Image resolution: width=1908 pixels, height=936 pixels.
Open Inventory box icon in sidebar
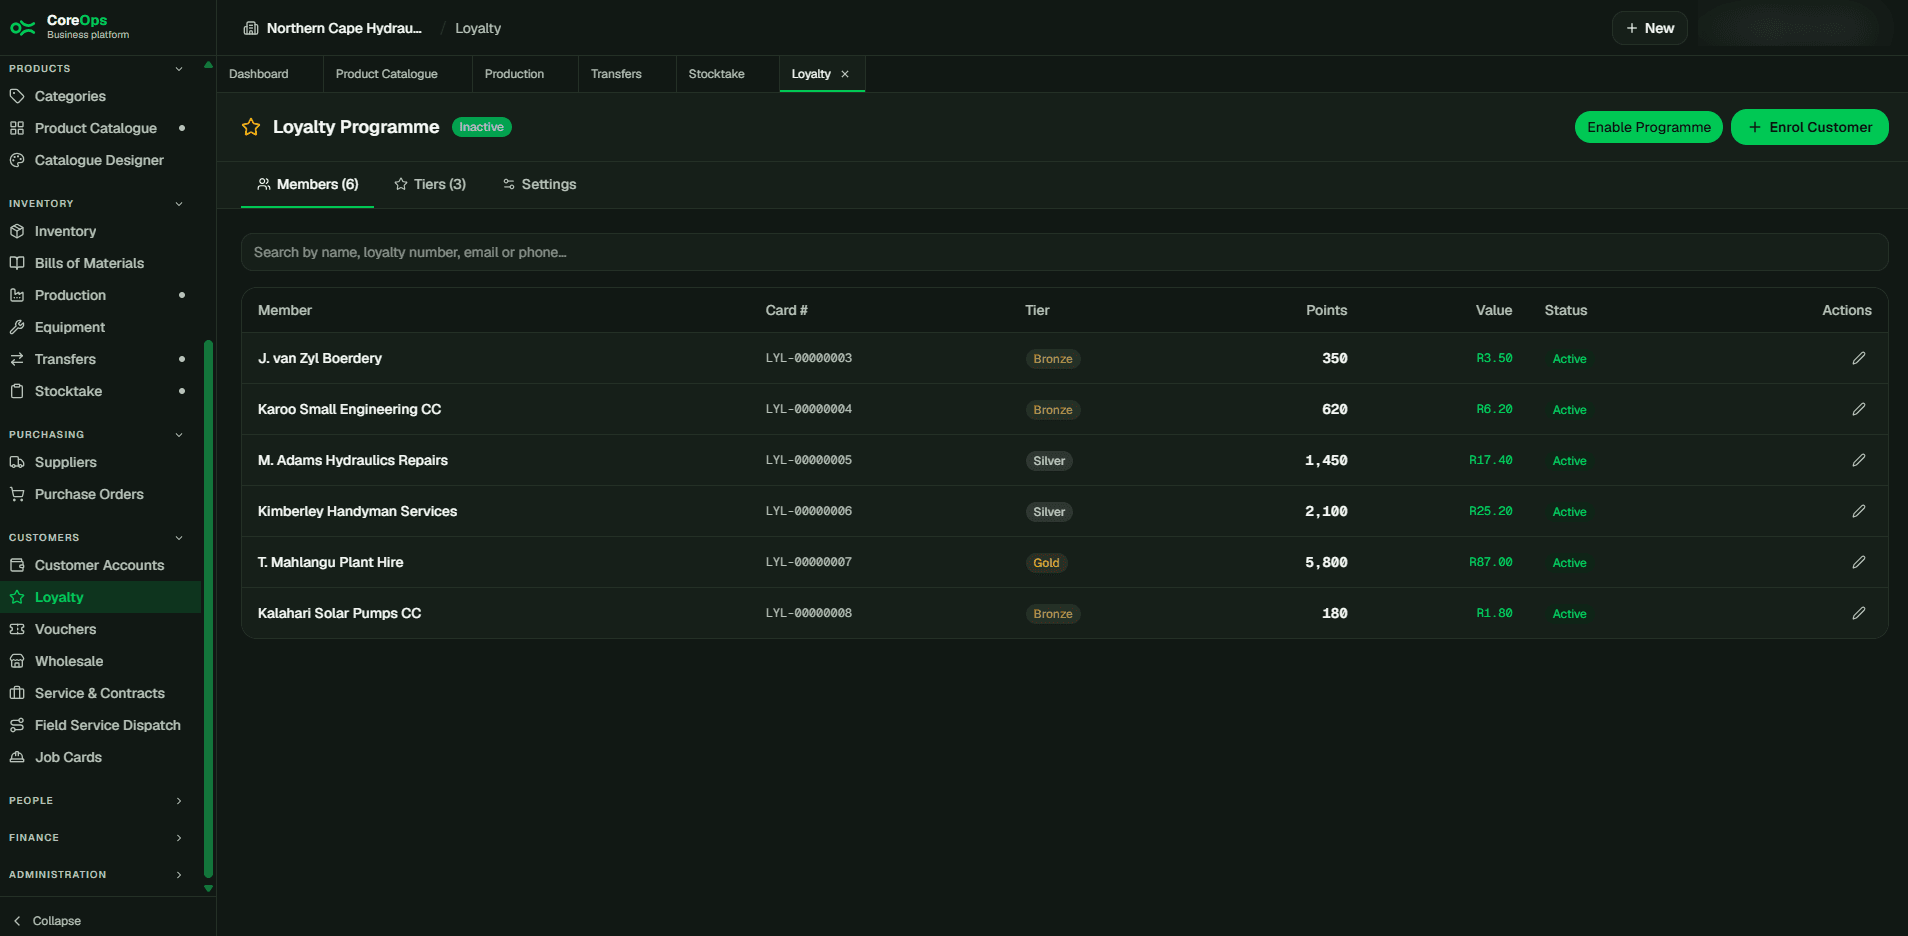coord(17,231)
